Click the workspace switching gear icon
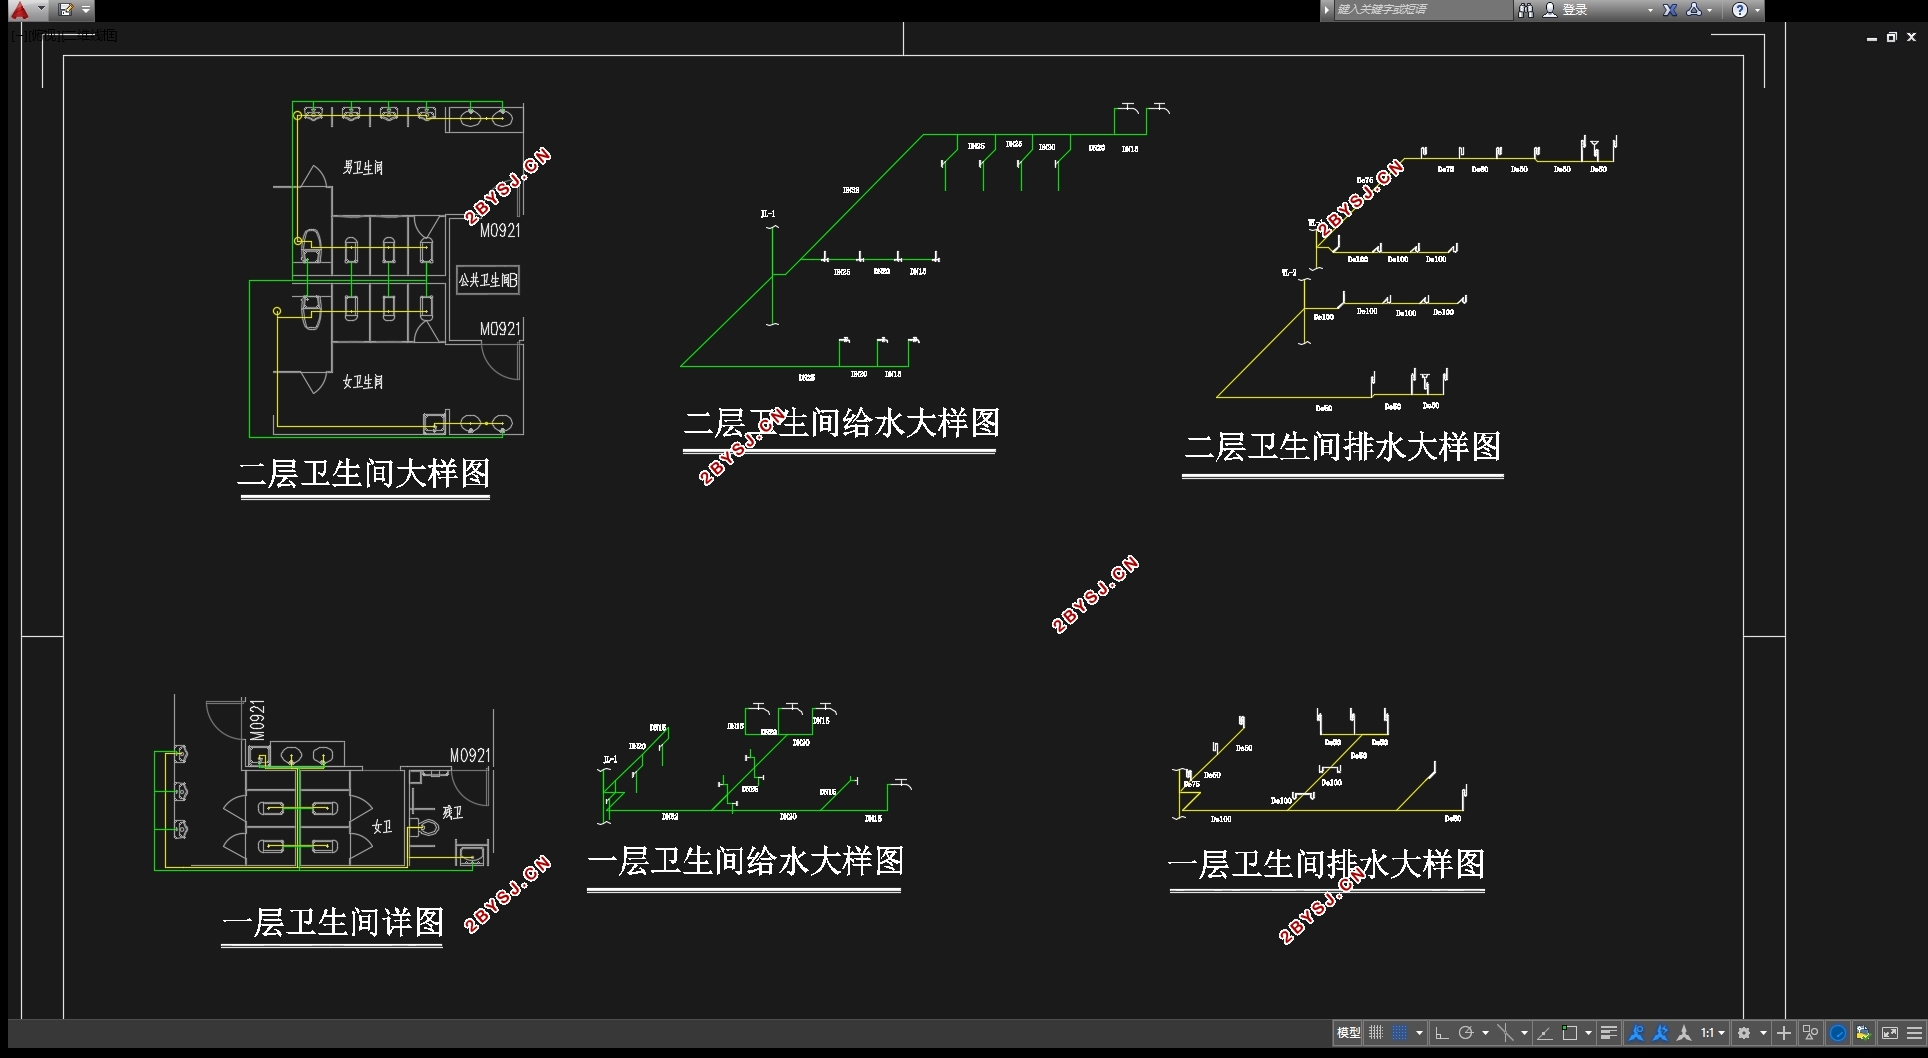 pyautogui.click(x=1744, y=1033)
